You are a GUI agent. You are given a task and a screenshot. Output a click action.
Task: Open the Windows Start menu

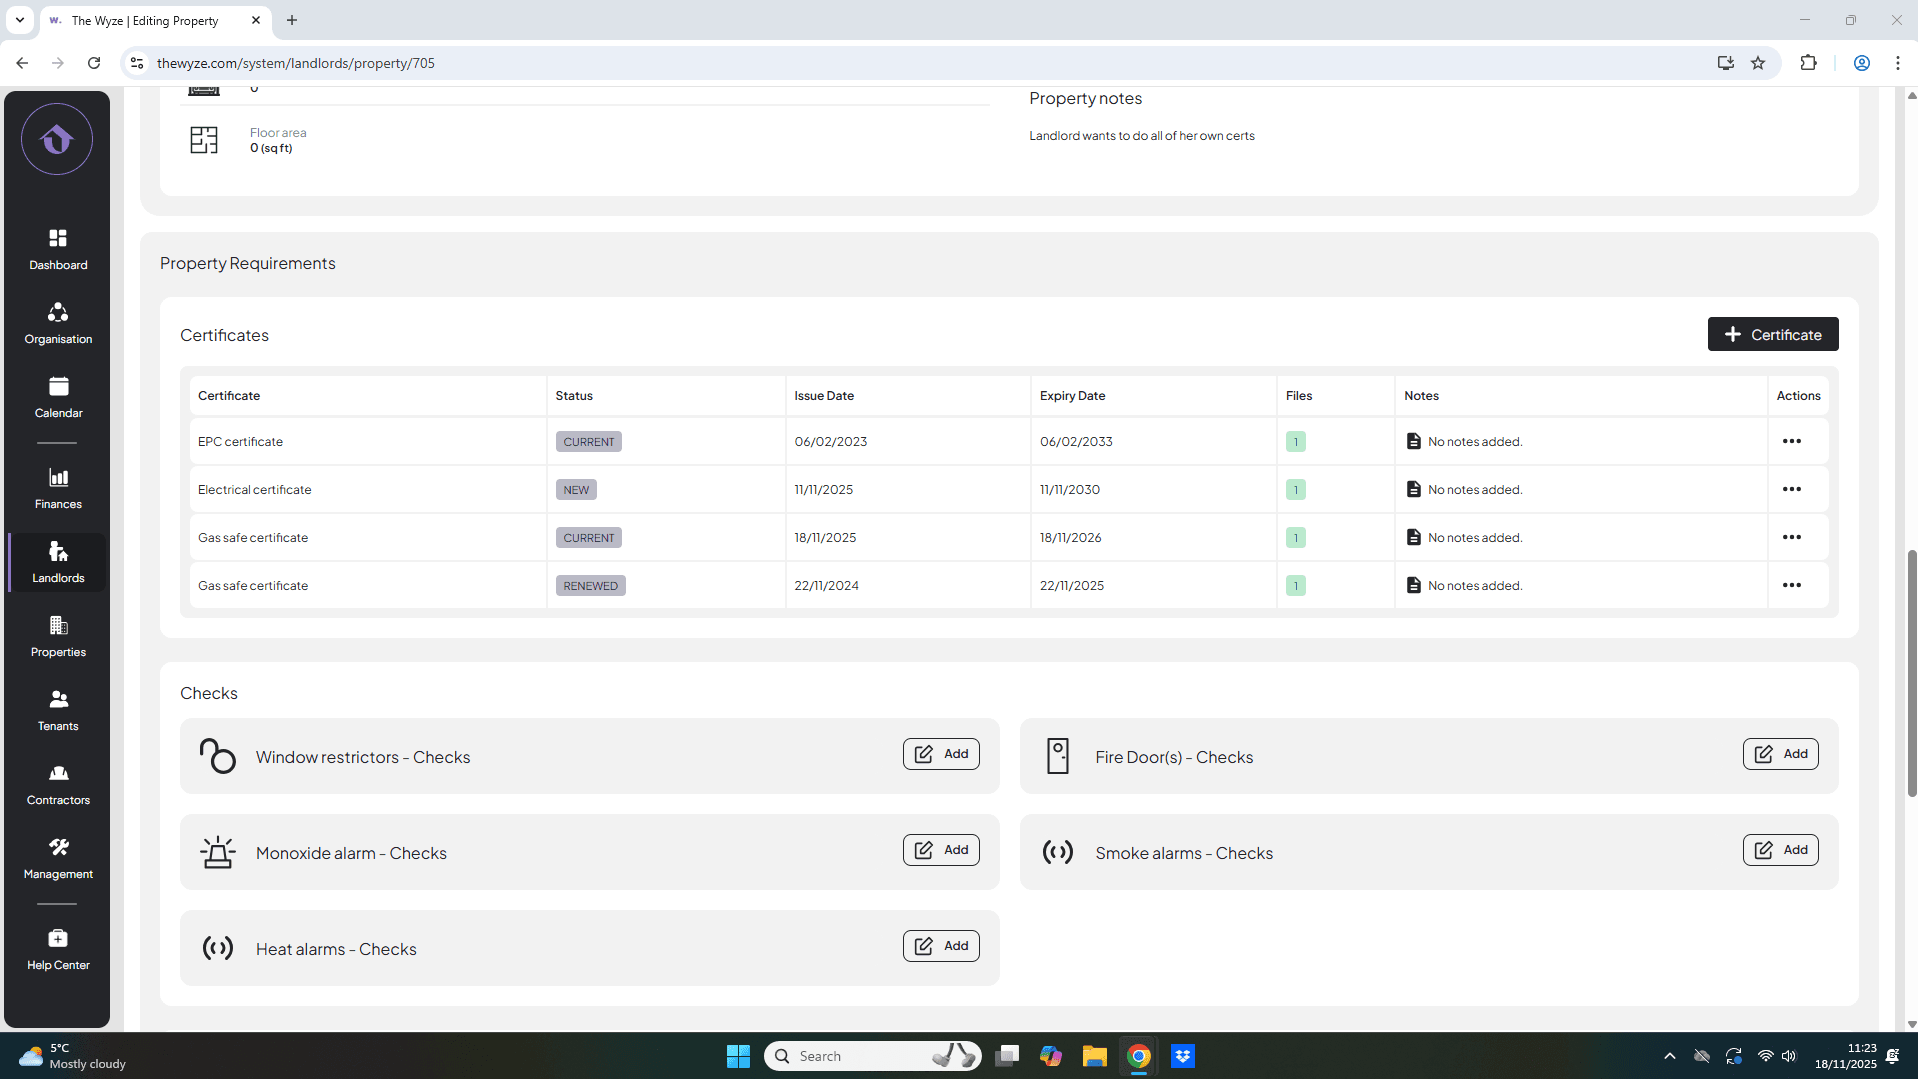[738, 1056]
